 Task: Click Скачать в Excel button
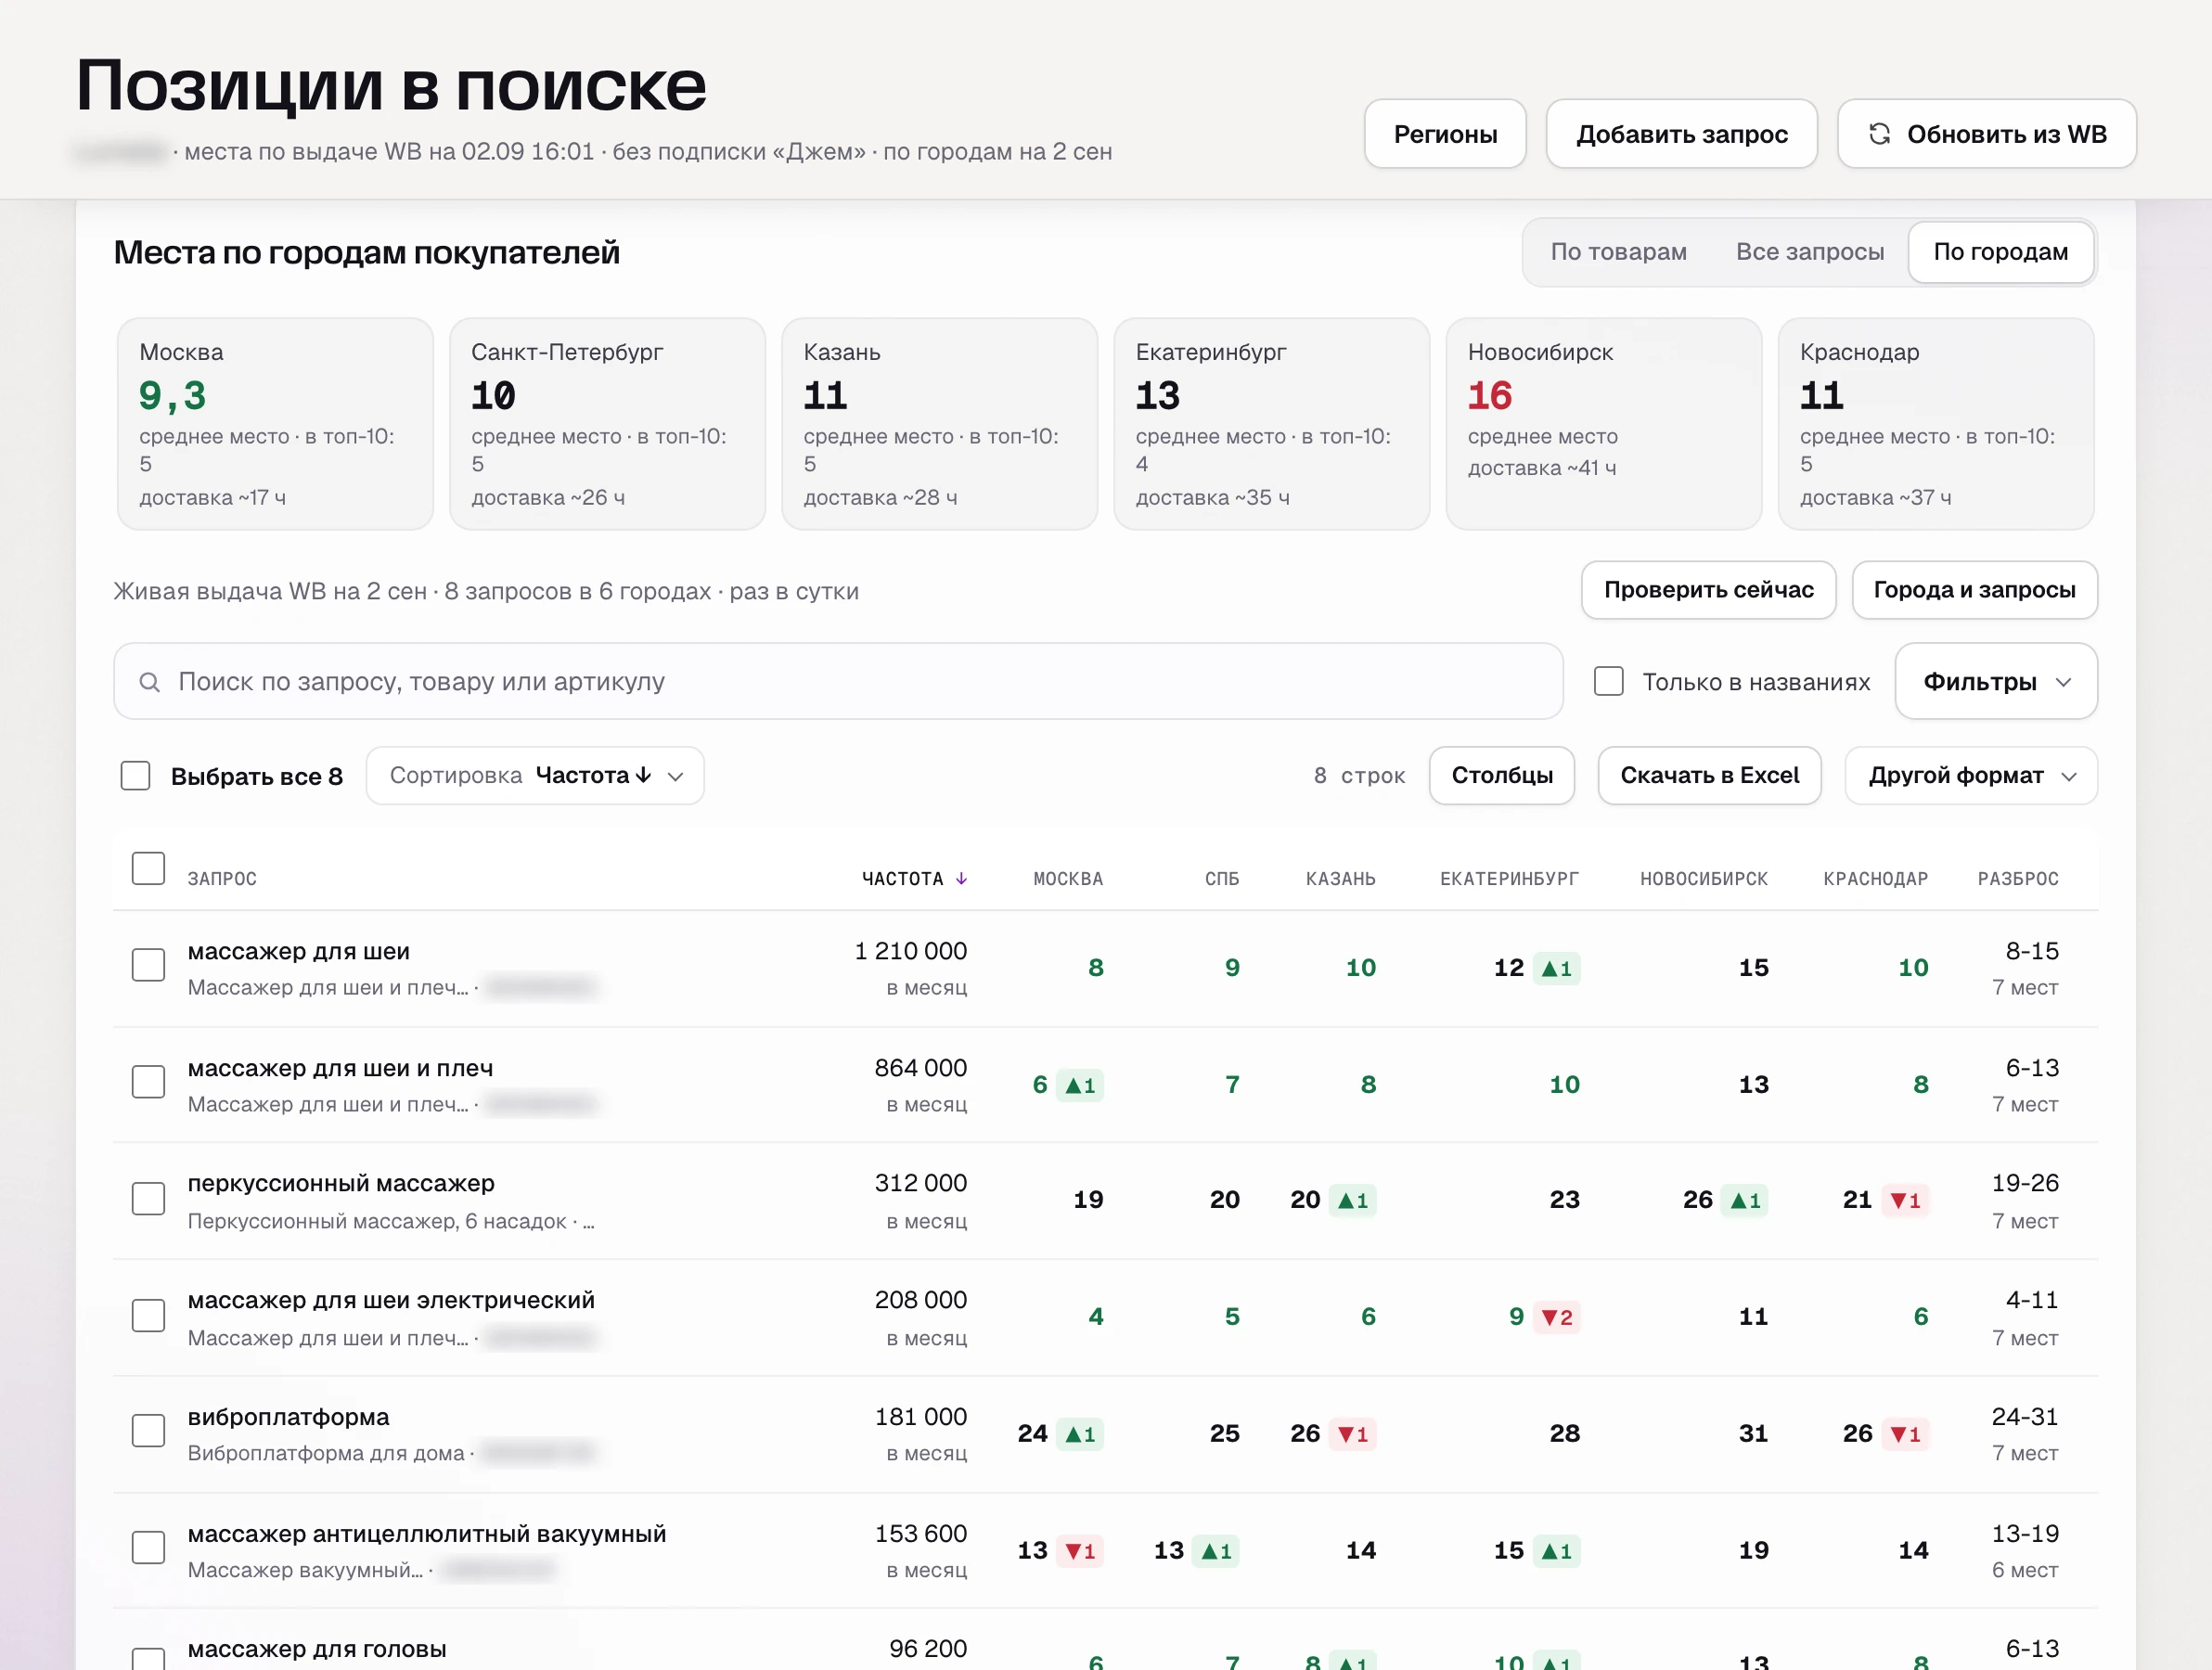click(1709, 776)
